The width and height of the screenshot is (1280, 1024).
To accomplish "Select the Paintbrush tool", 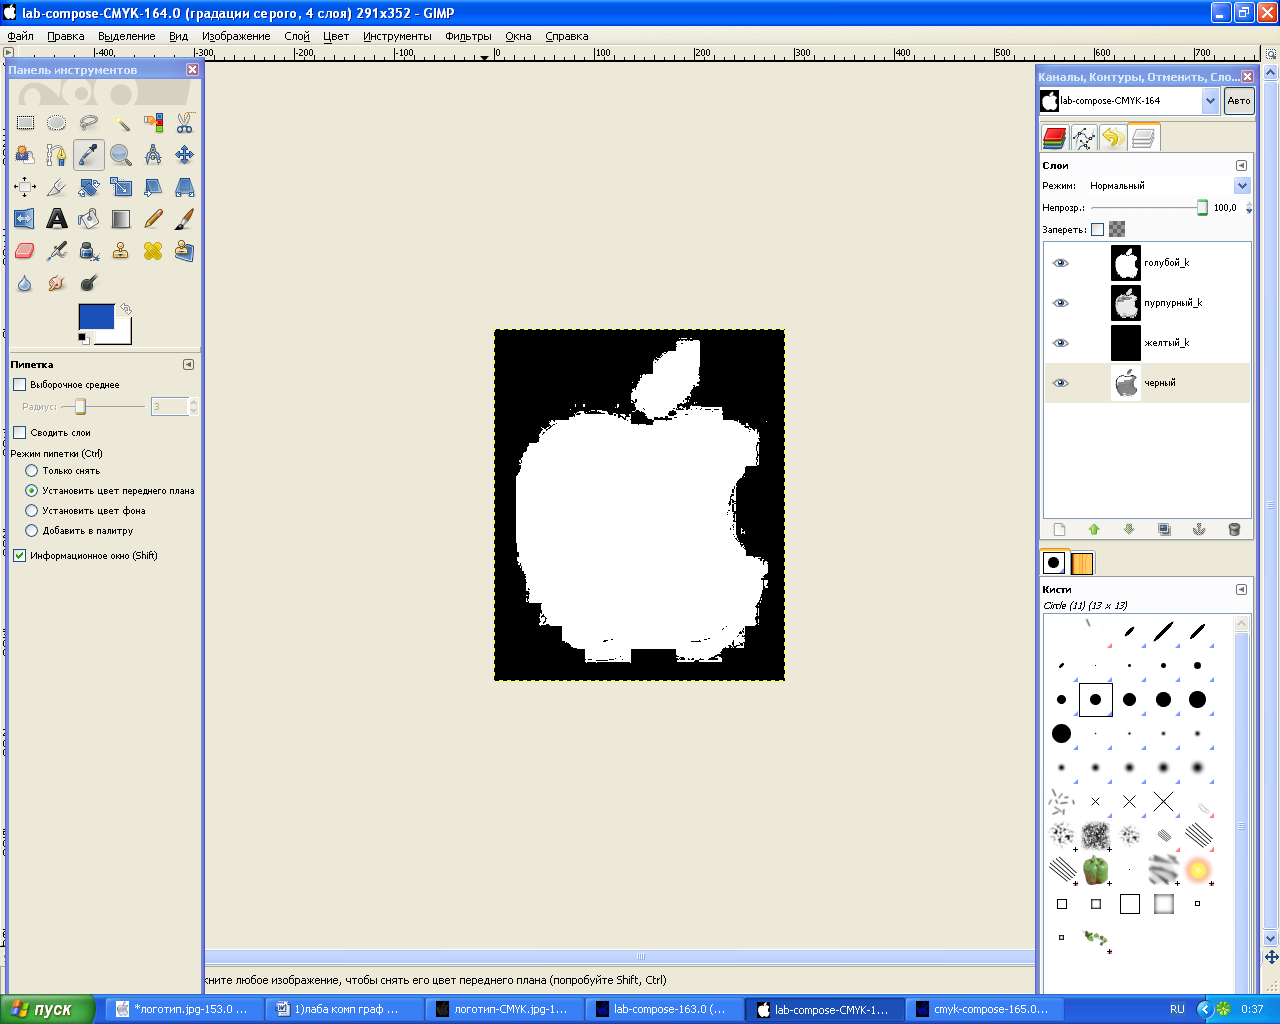I will click(185, 219).
